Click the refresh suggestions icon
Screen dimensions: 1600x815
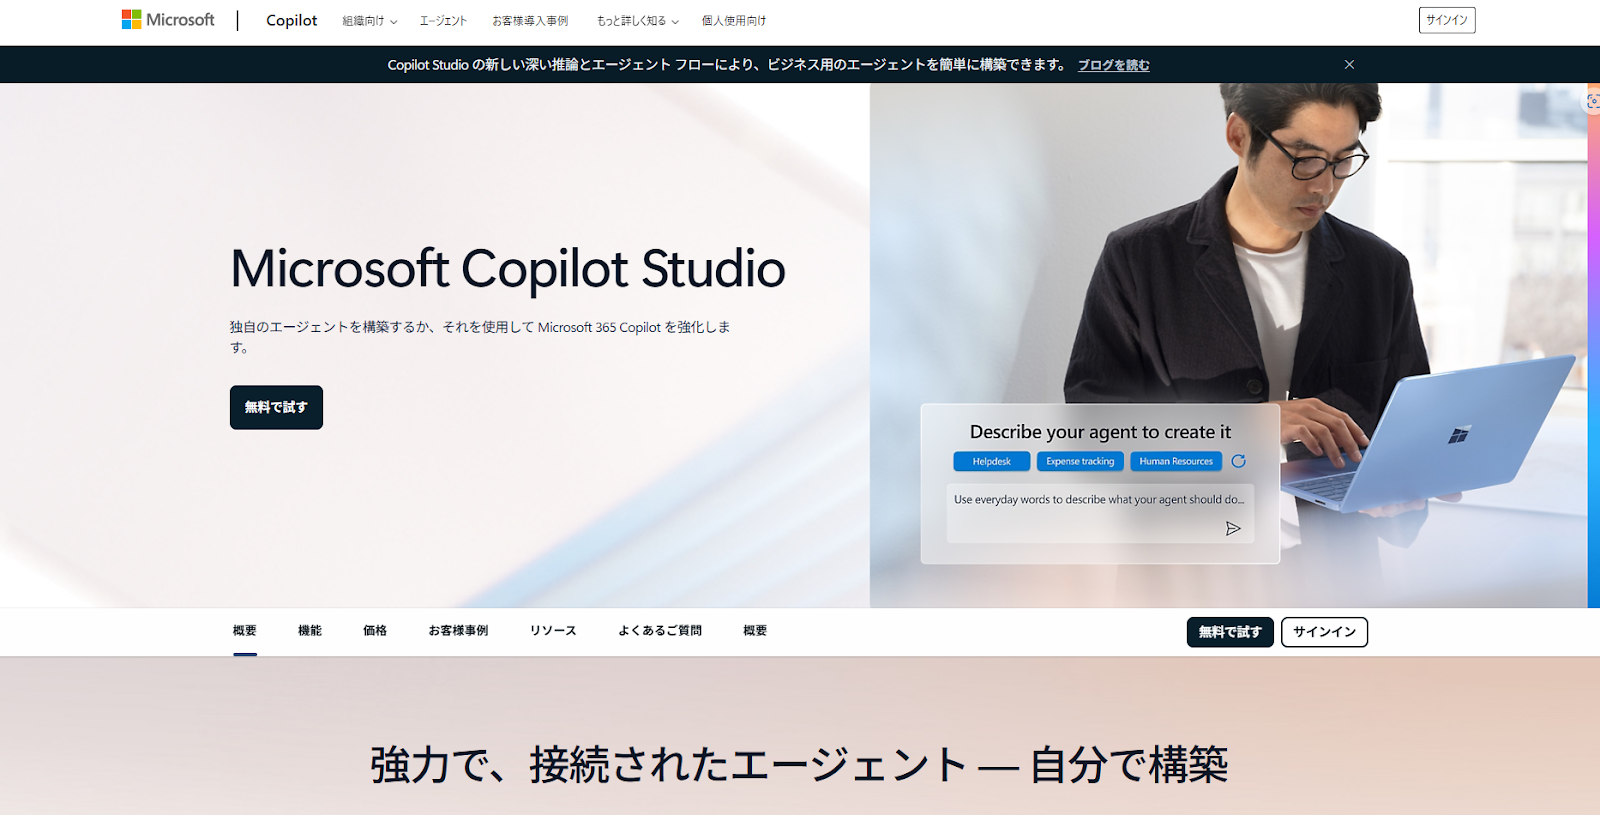pyautogui.click(x=1238, y=461)
